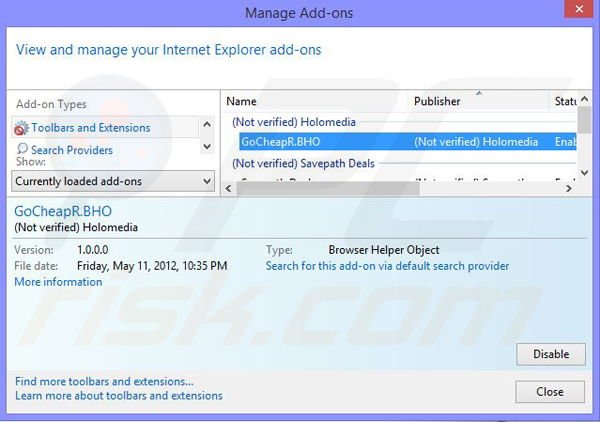Image resolution: width=600 pixels, height=422 pixels.
Task: Click the vertical scrollbar thumb of add-on list
Action: (584, 120)
